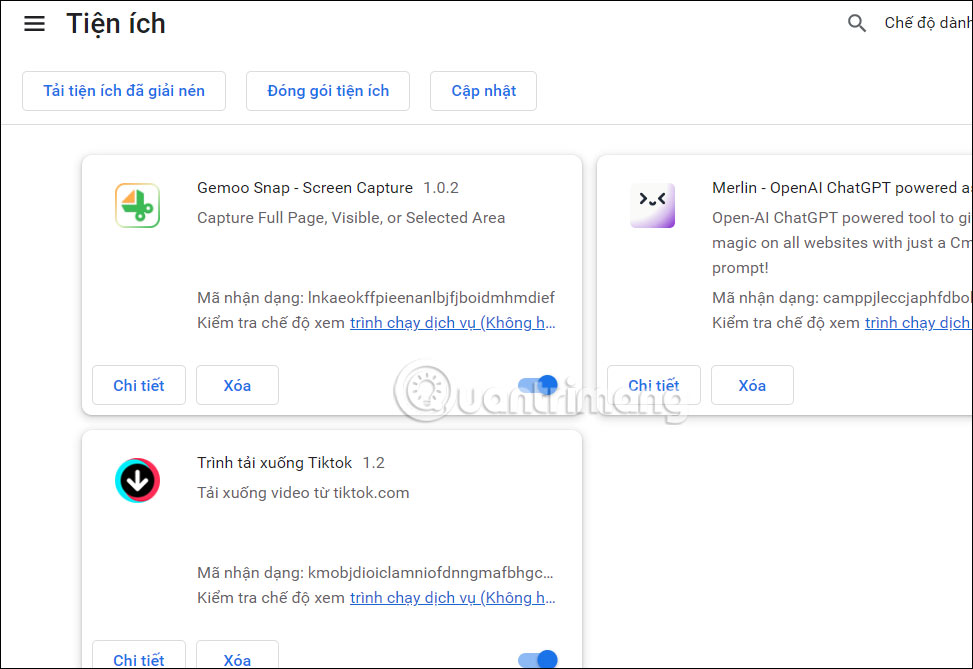Click Xóa to remove Tiktok downloader
This screenshot has height=669, width=973.
[x=237, y=657]
